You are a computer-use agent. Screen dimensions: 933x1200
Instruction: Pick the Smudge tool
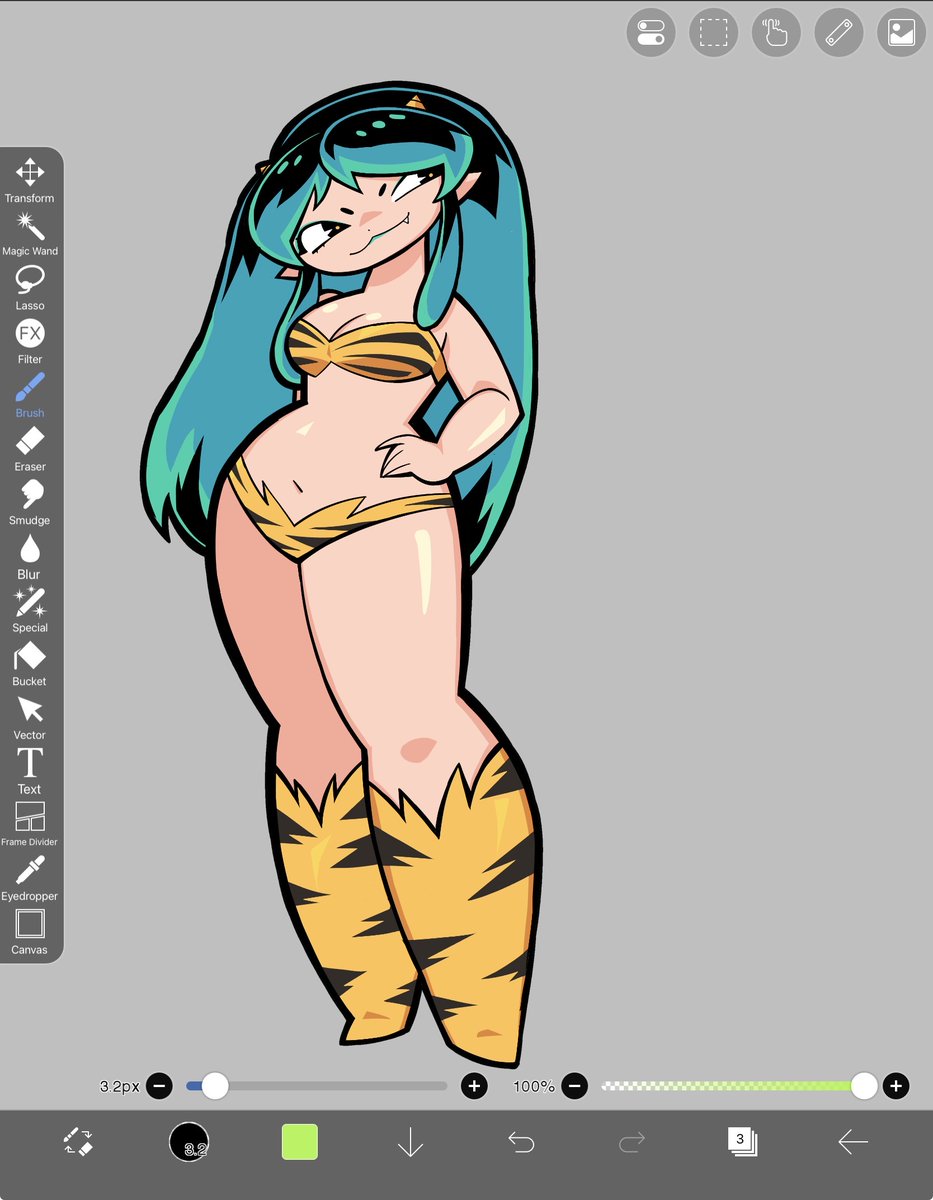click(x=30, y=503)
